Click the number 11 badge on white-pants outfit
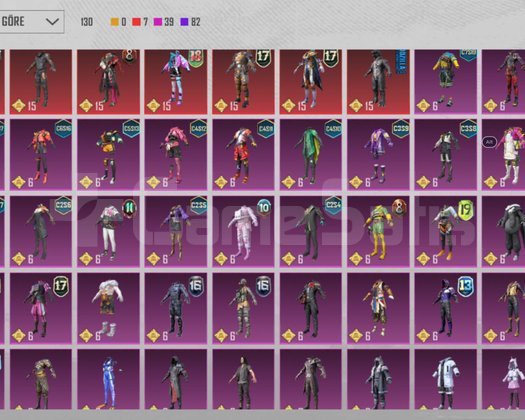The width and height of the screenshot is (525, 420). [130, 208]
